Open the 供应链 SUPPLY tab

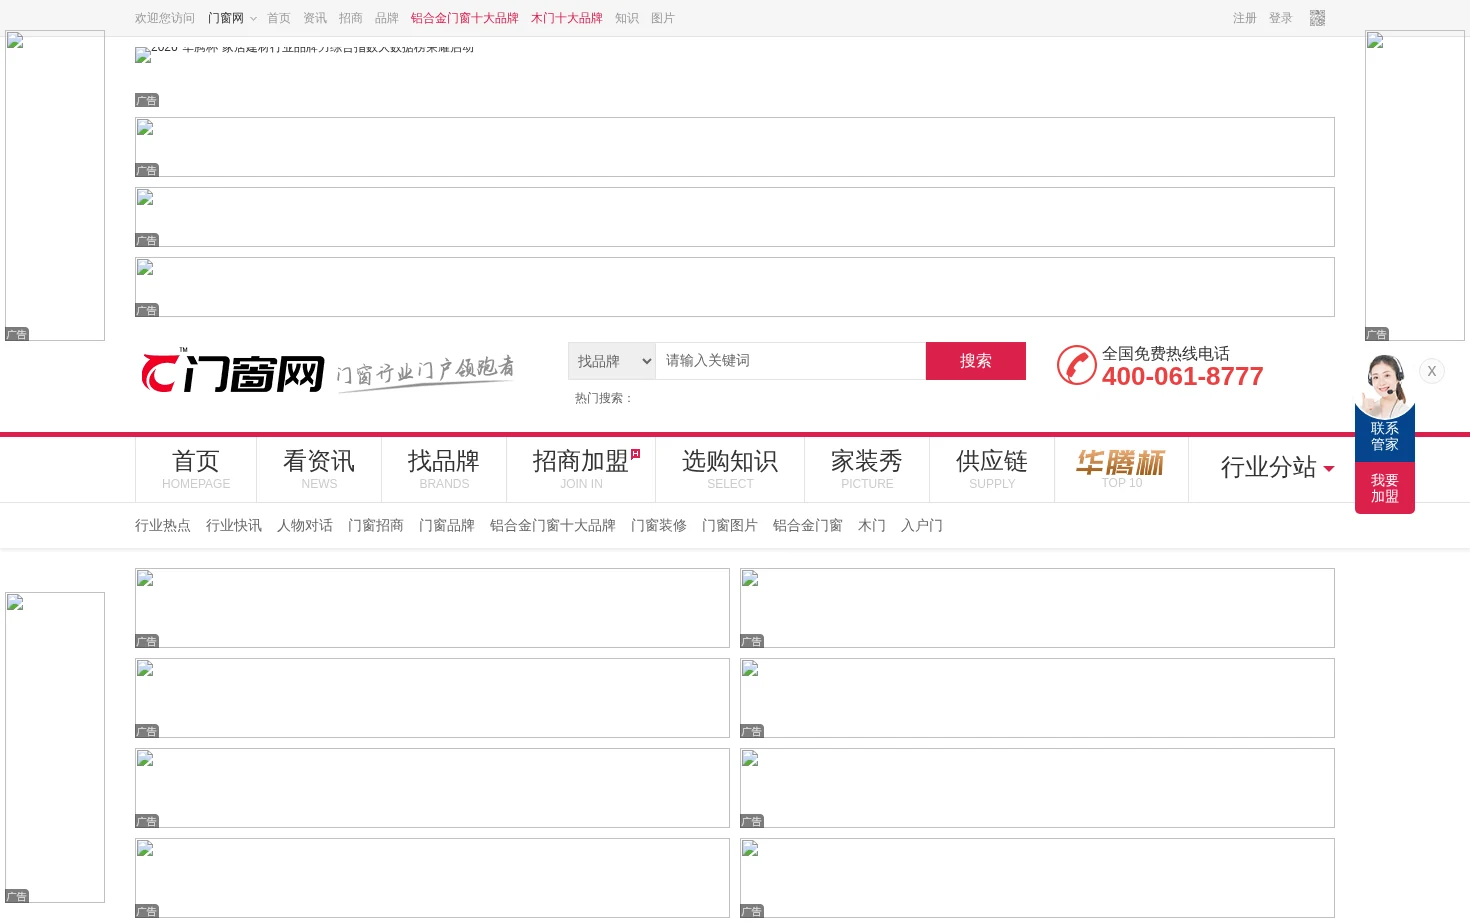[x=992, y=469]
